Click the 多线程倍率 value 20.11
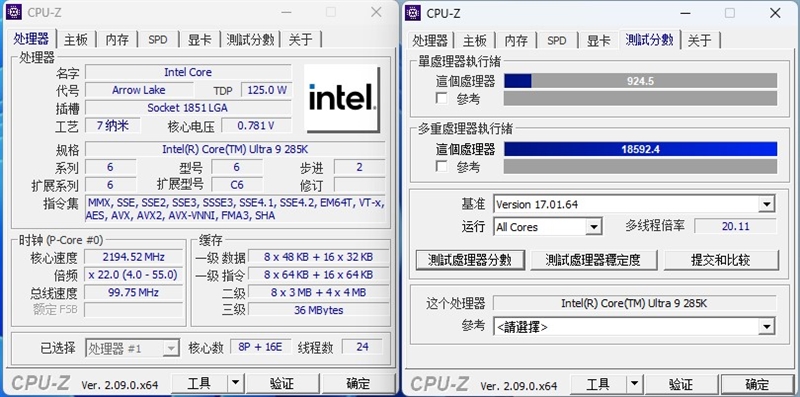The width and height of the screenshot is (800, 397). (x=736, y=226)
